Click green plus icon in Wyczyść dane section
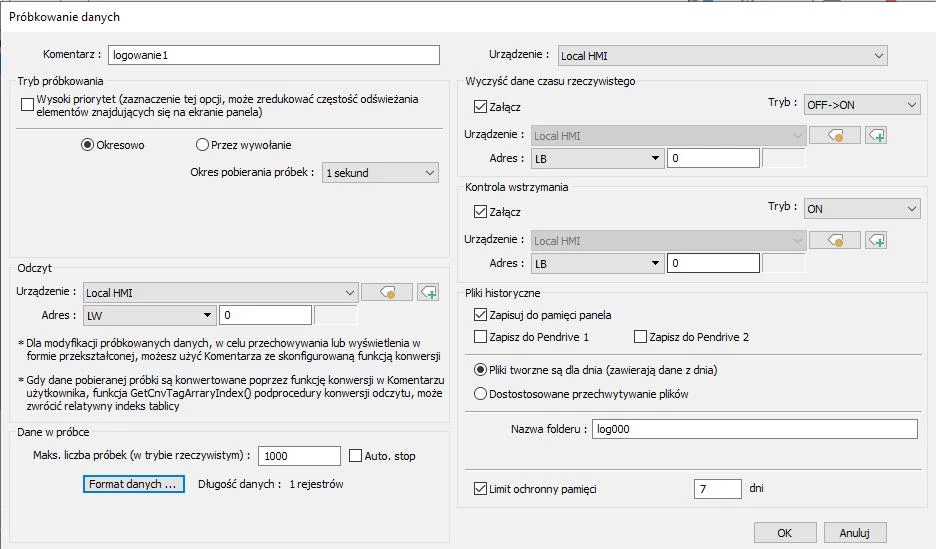The height and width of the screenshot is (549, 936). click(876, 135)
